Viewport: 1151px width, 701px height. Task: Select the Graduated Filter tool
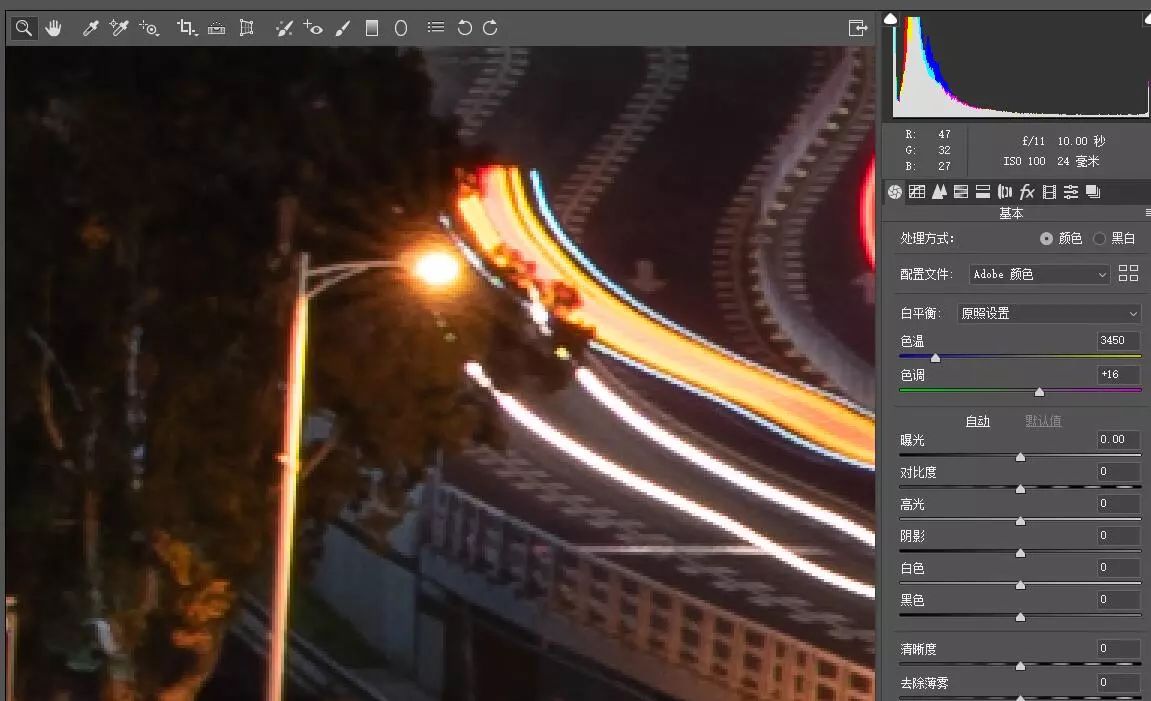coord(372,28)
